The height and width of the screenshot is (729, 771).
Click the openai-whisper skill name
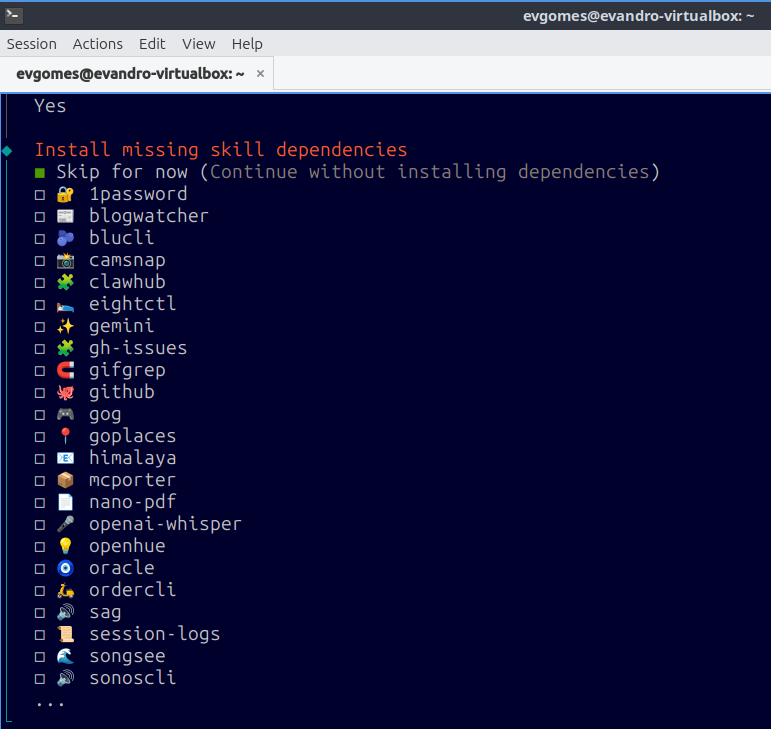click(x=165, y=525)
